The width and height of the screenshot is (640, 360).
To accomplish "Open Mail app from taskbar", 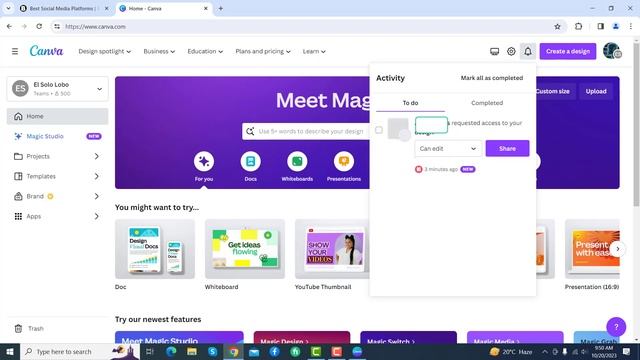I will (254, 351).
